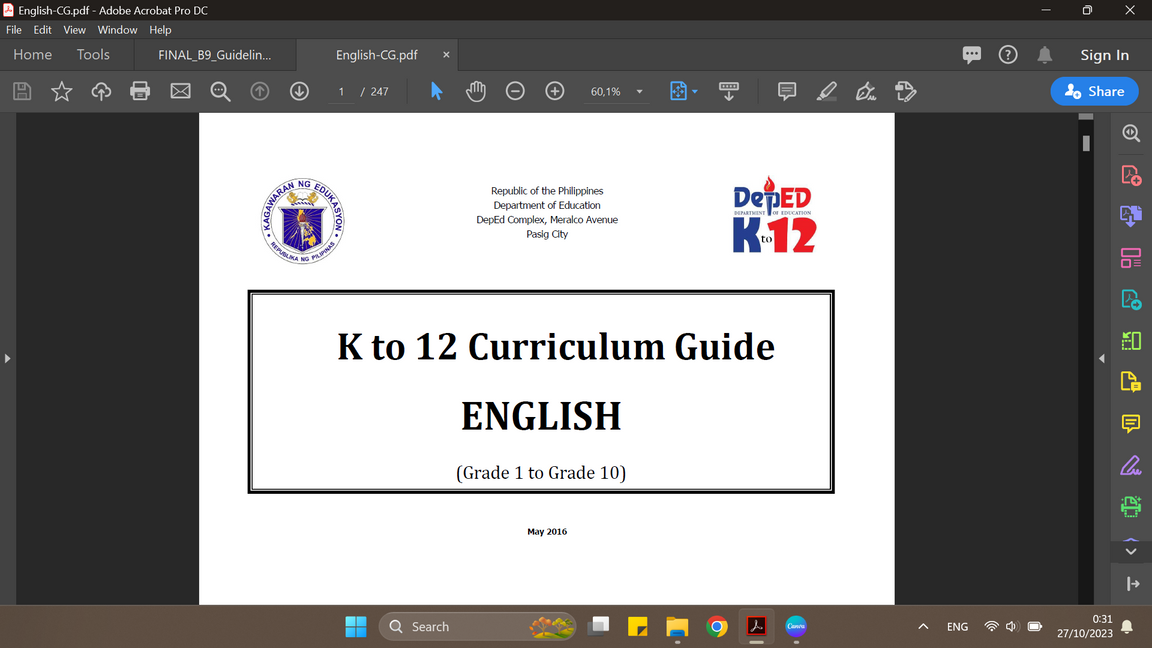Open the Add comment sticky note tool
Viewport: 1152px width, 648px height.
coord(787,91)
